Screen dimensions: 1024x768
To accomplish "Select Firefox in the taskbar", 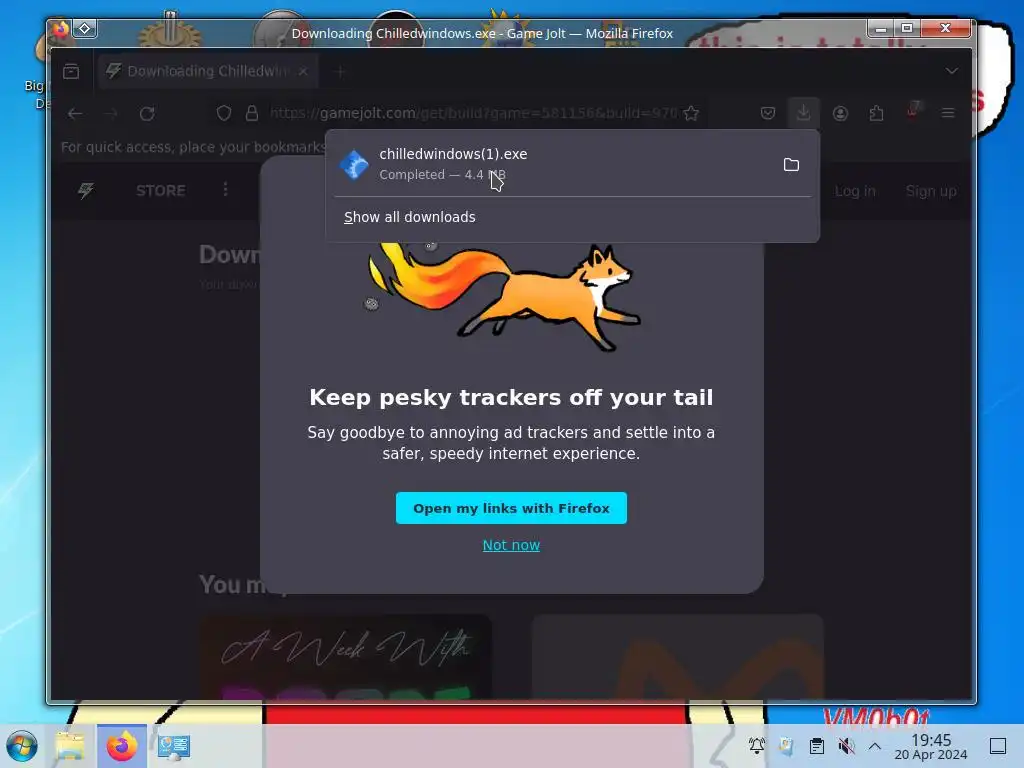I will (121, 746).
